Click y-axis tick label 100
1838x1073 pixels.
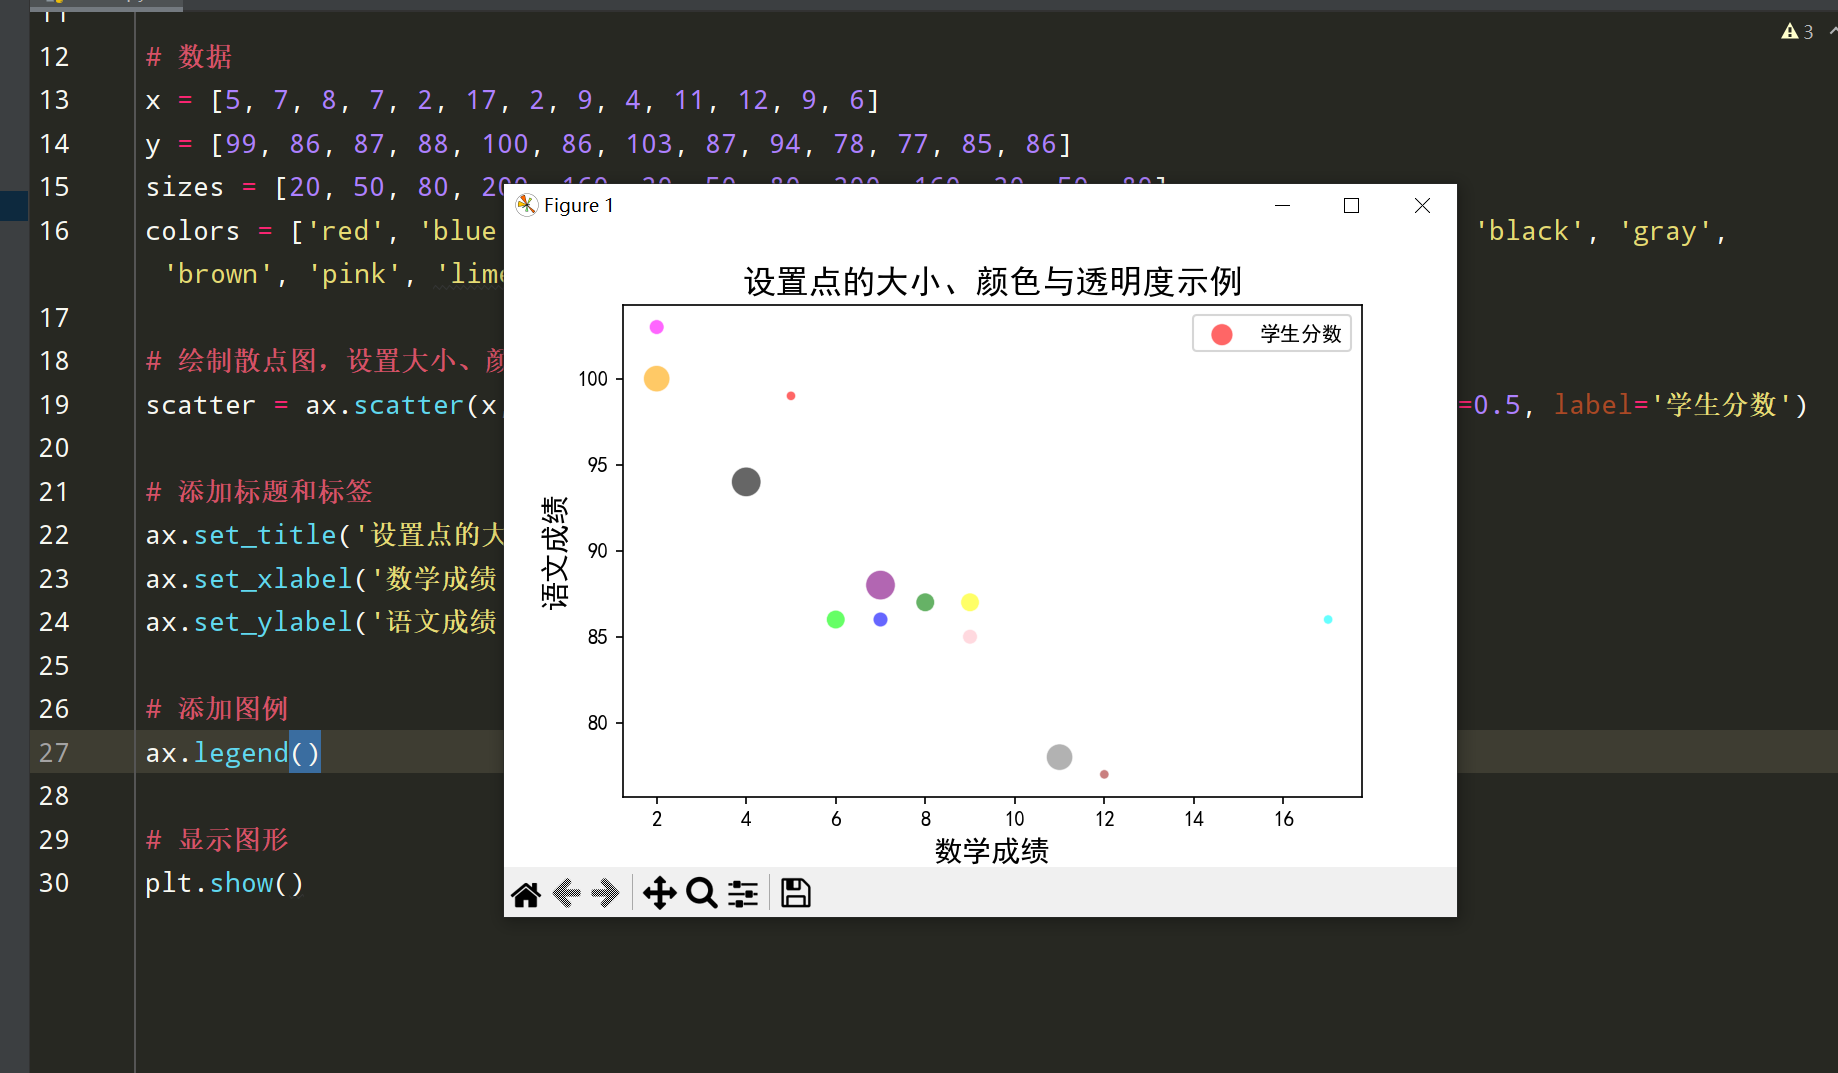pos(592,379)
